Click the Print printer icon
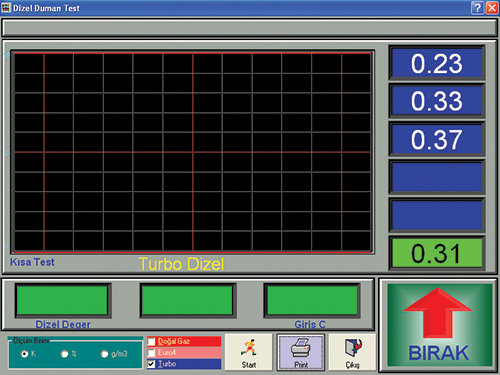This screenshot has height=375, width=500. coord(301,348)
